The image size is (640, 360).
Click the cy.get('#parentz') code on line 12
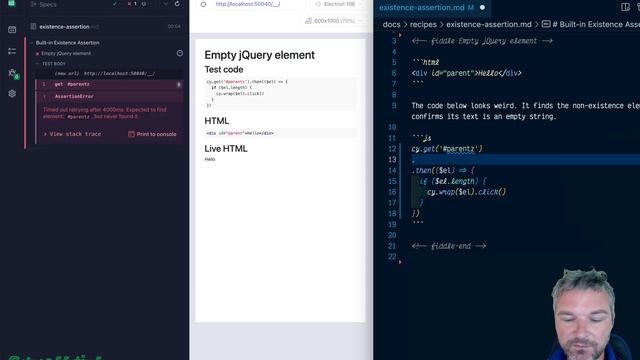[447, 149]
